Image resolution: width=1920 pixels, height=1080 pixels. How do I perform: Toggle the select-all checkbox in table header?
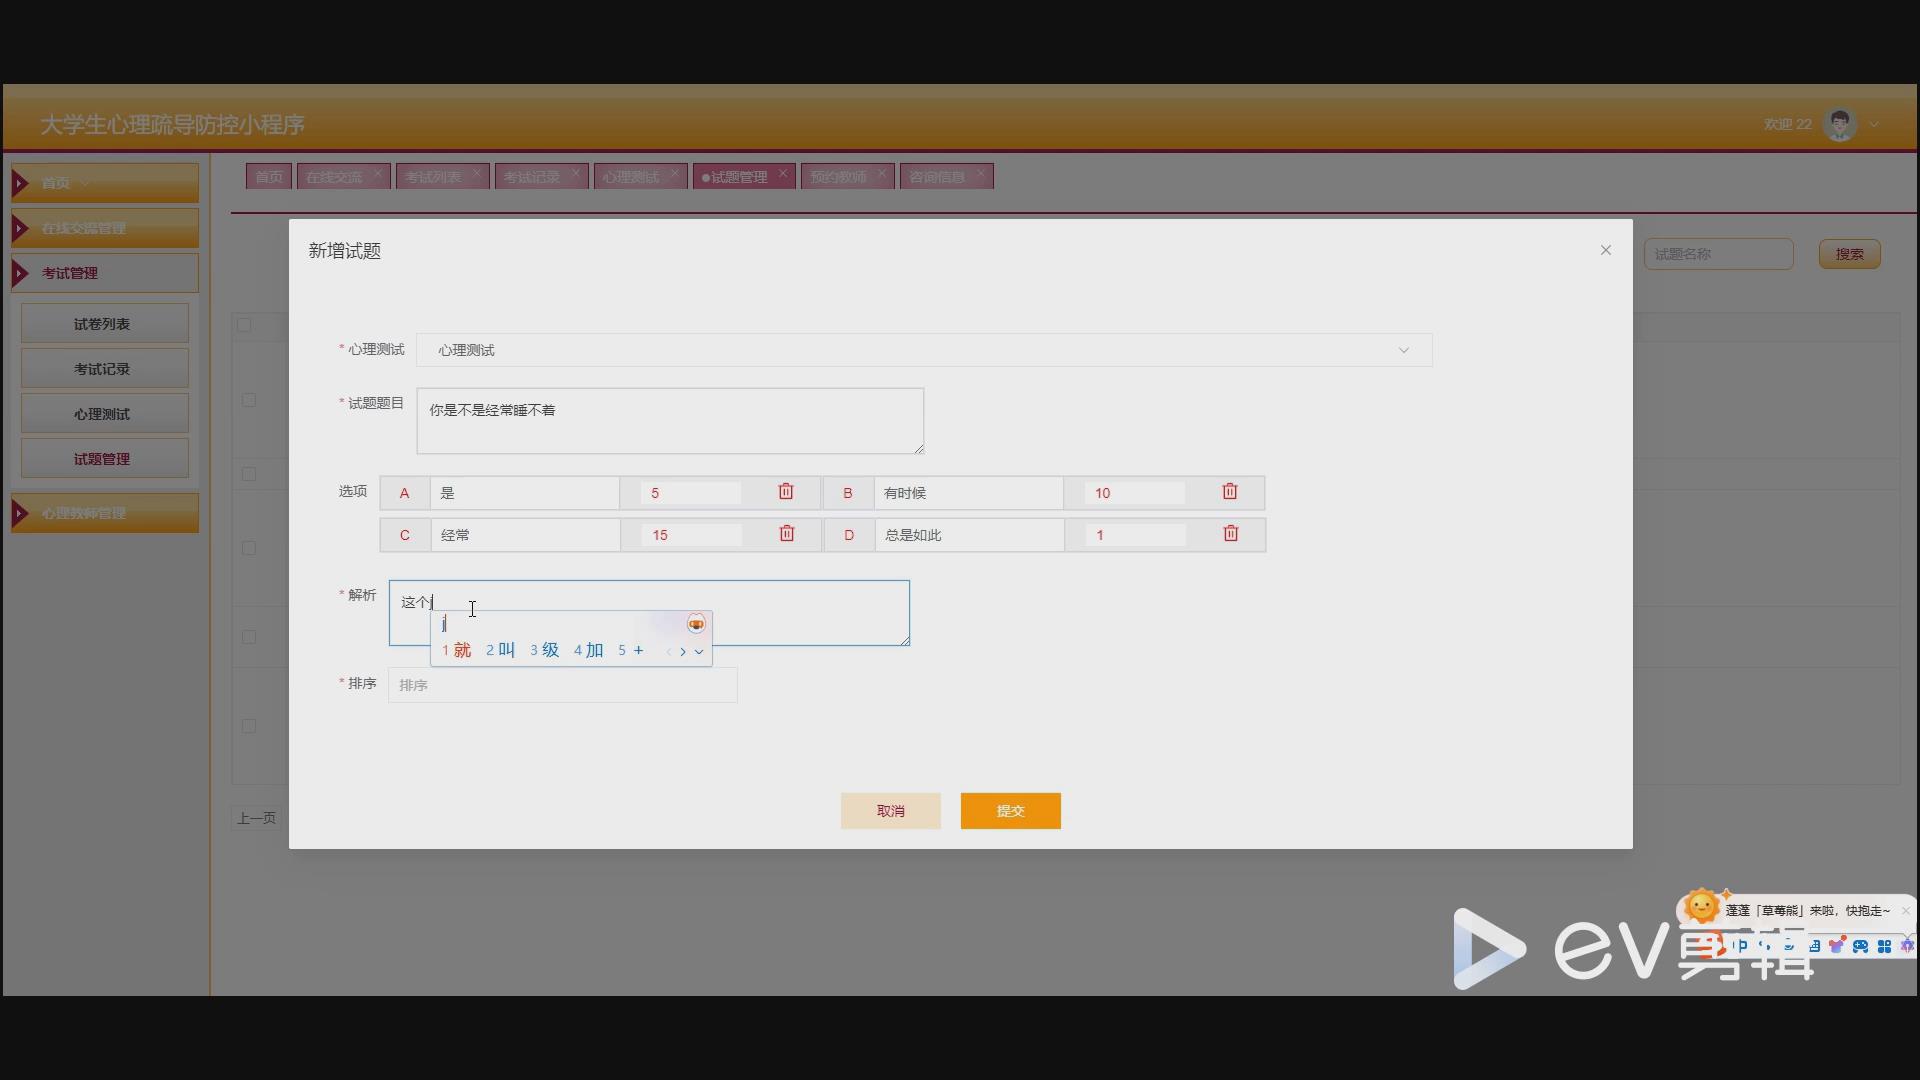pos(244,325)
